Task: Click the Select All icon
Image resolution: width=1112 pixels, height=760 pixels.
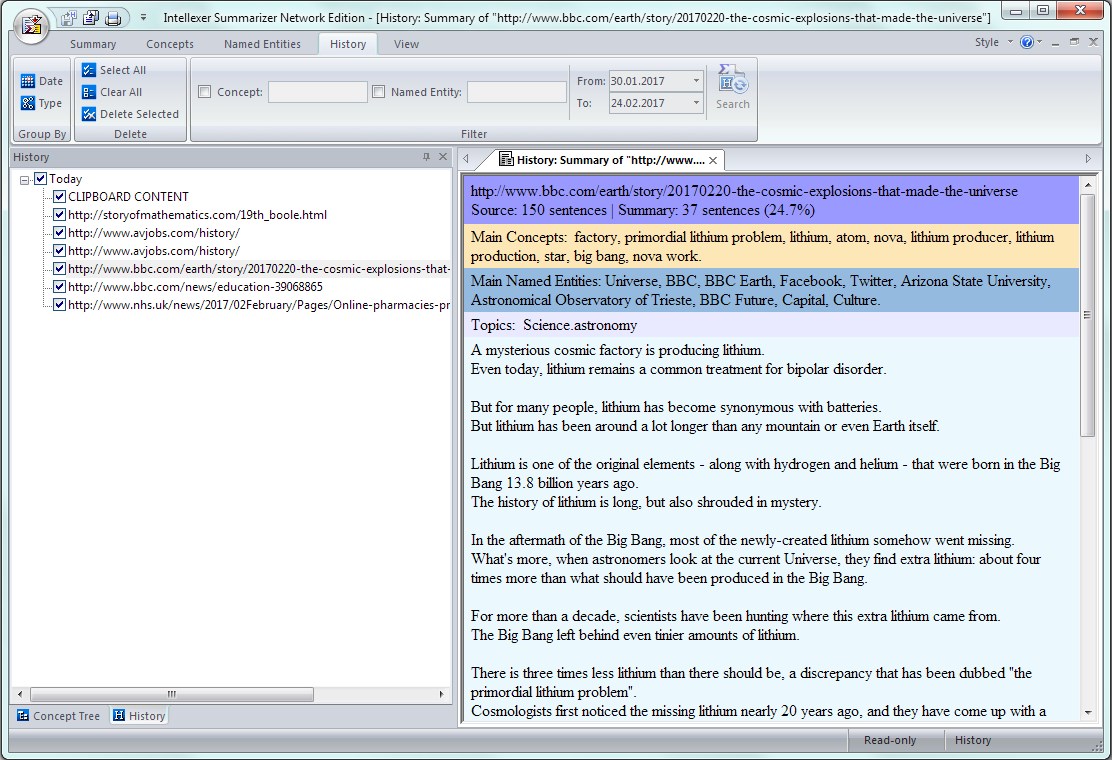Action: click(89, 69)
